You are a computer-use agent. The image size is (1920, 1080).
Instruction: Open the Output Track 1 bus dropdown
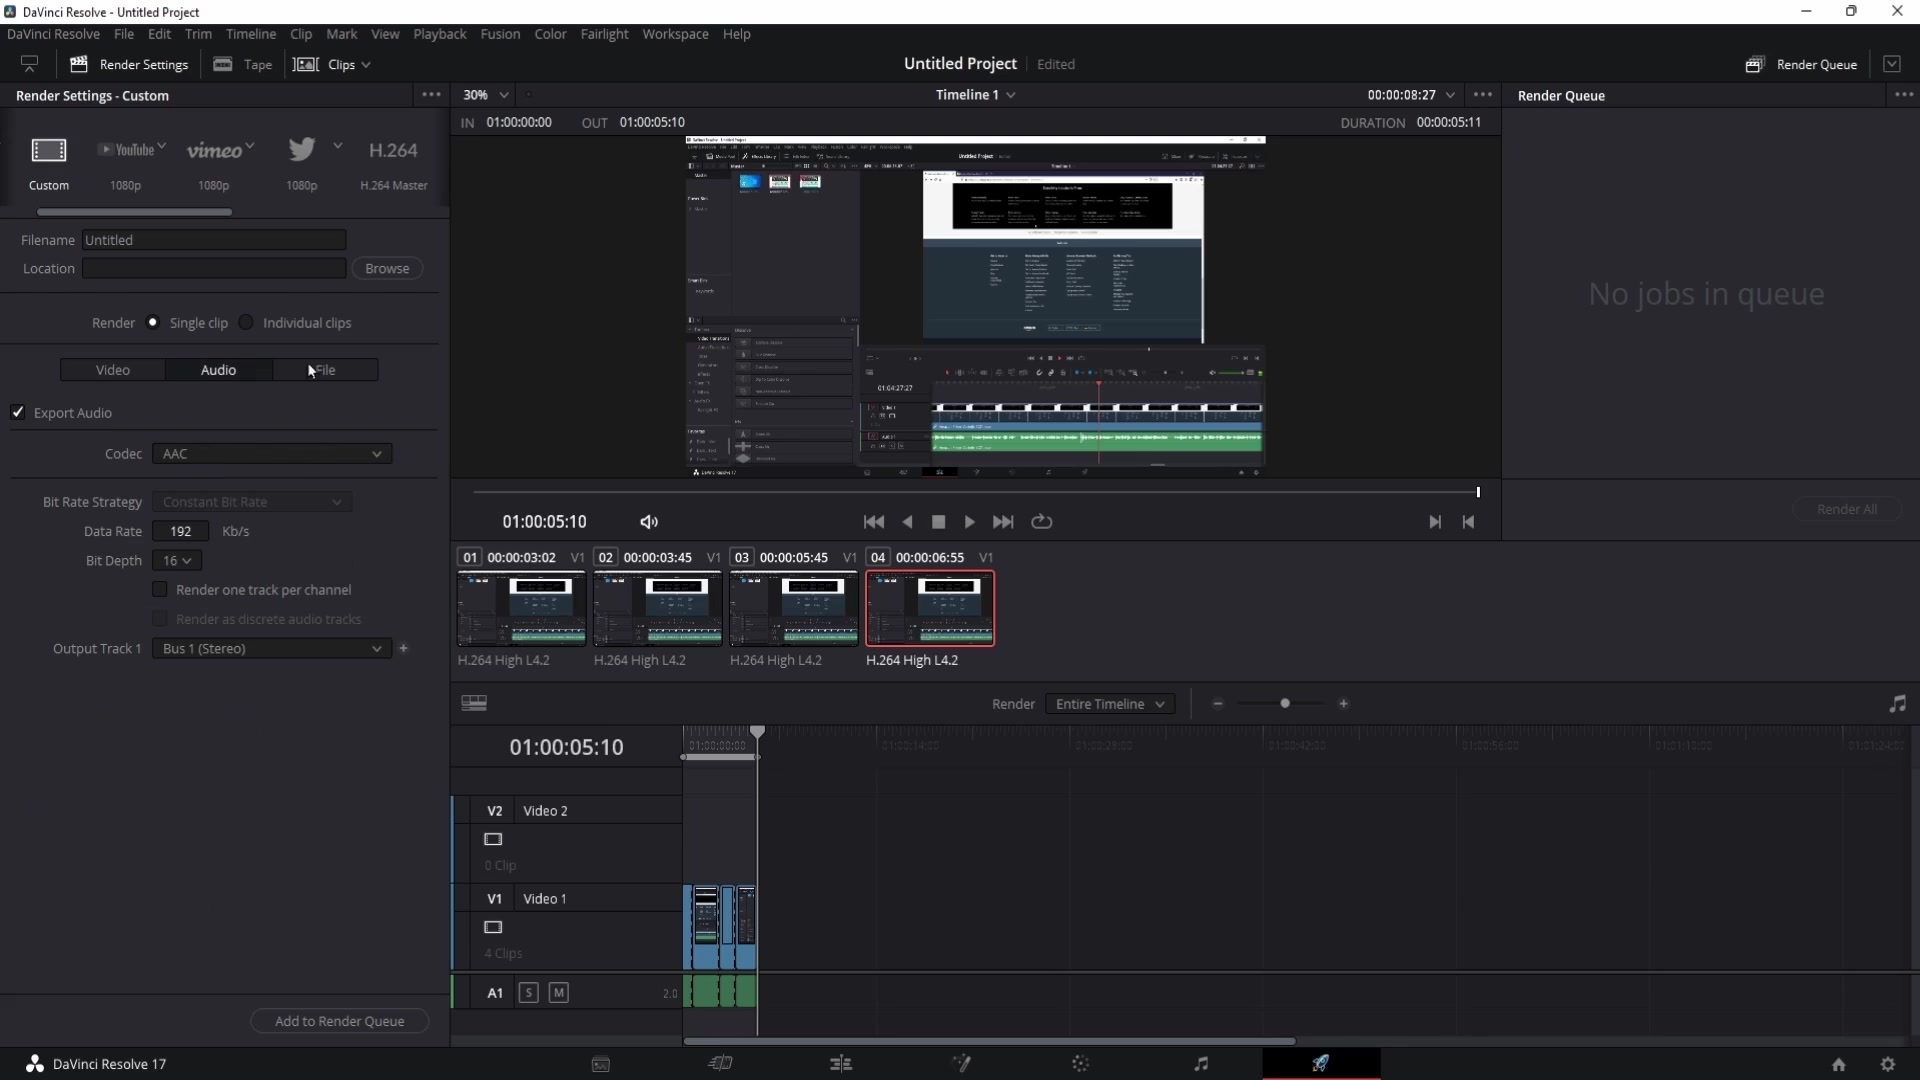(x=272, y=649)
